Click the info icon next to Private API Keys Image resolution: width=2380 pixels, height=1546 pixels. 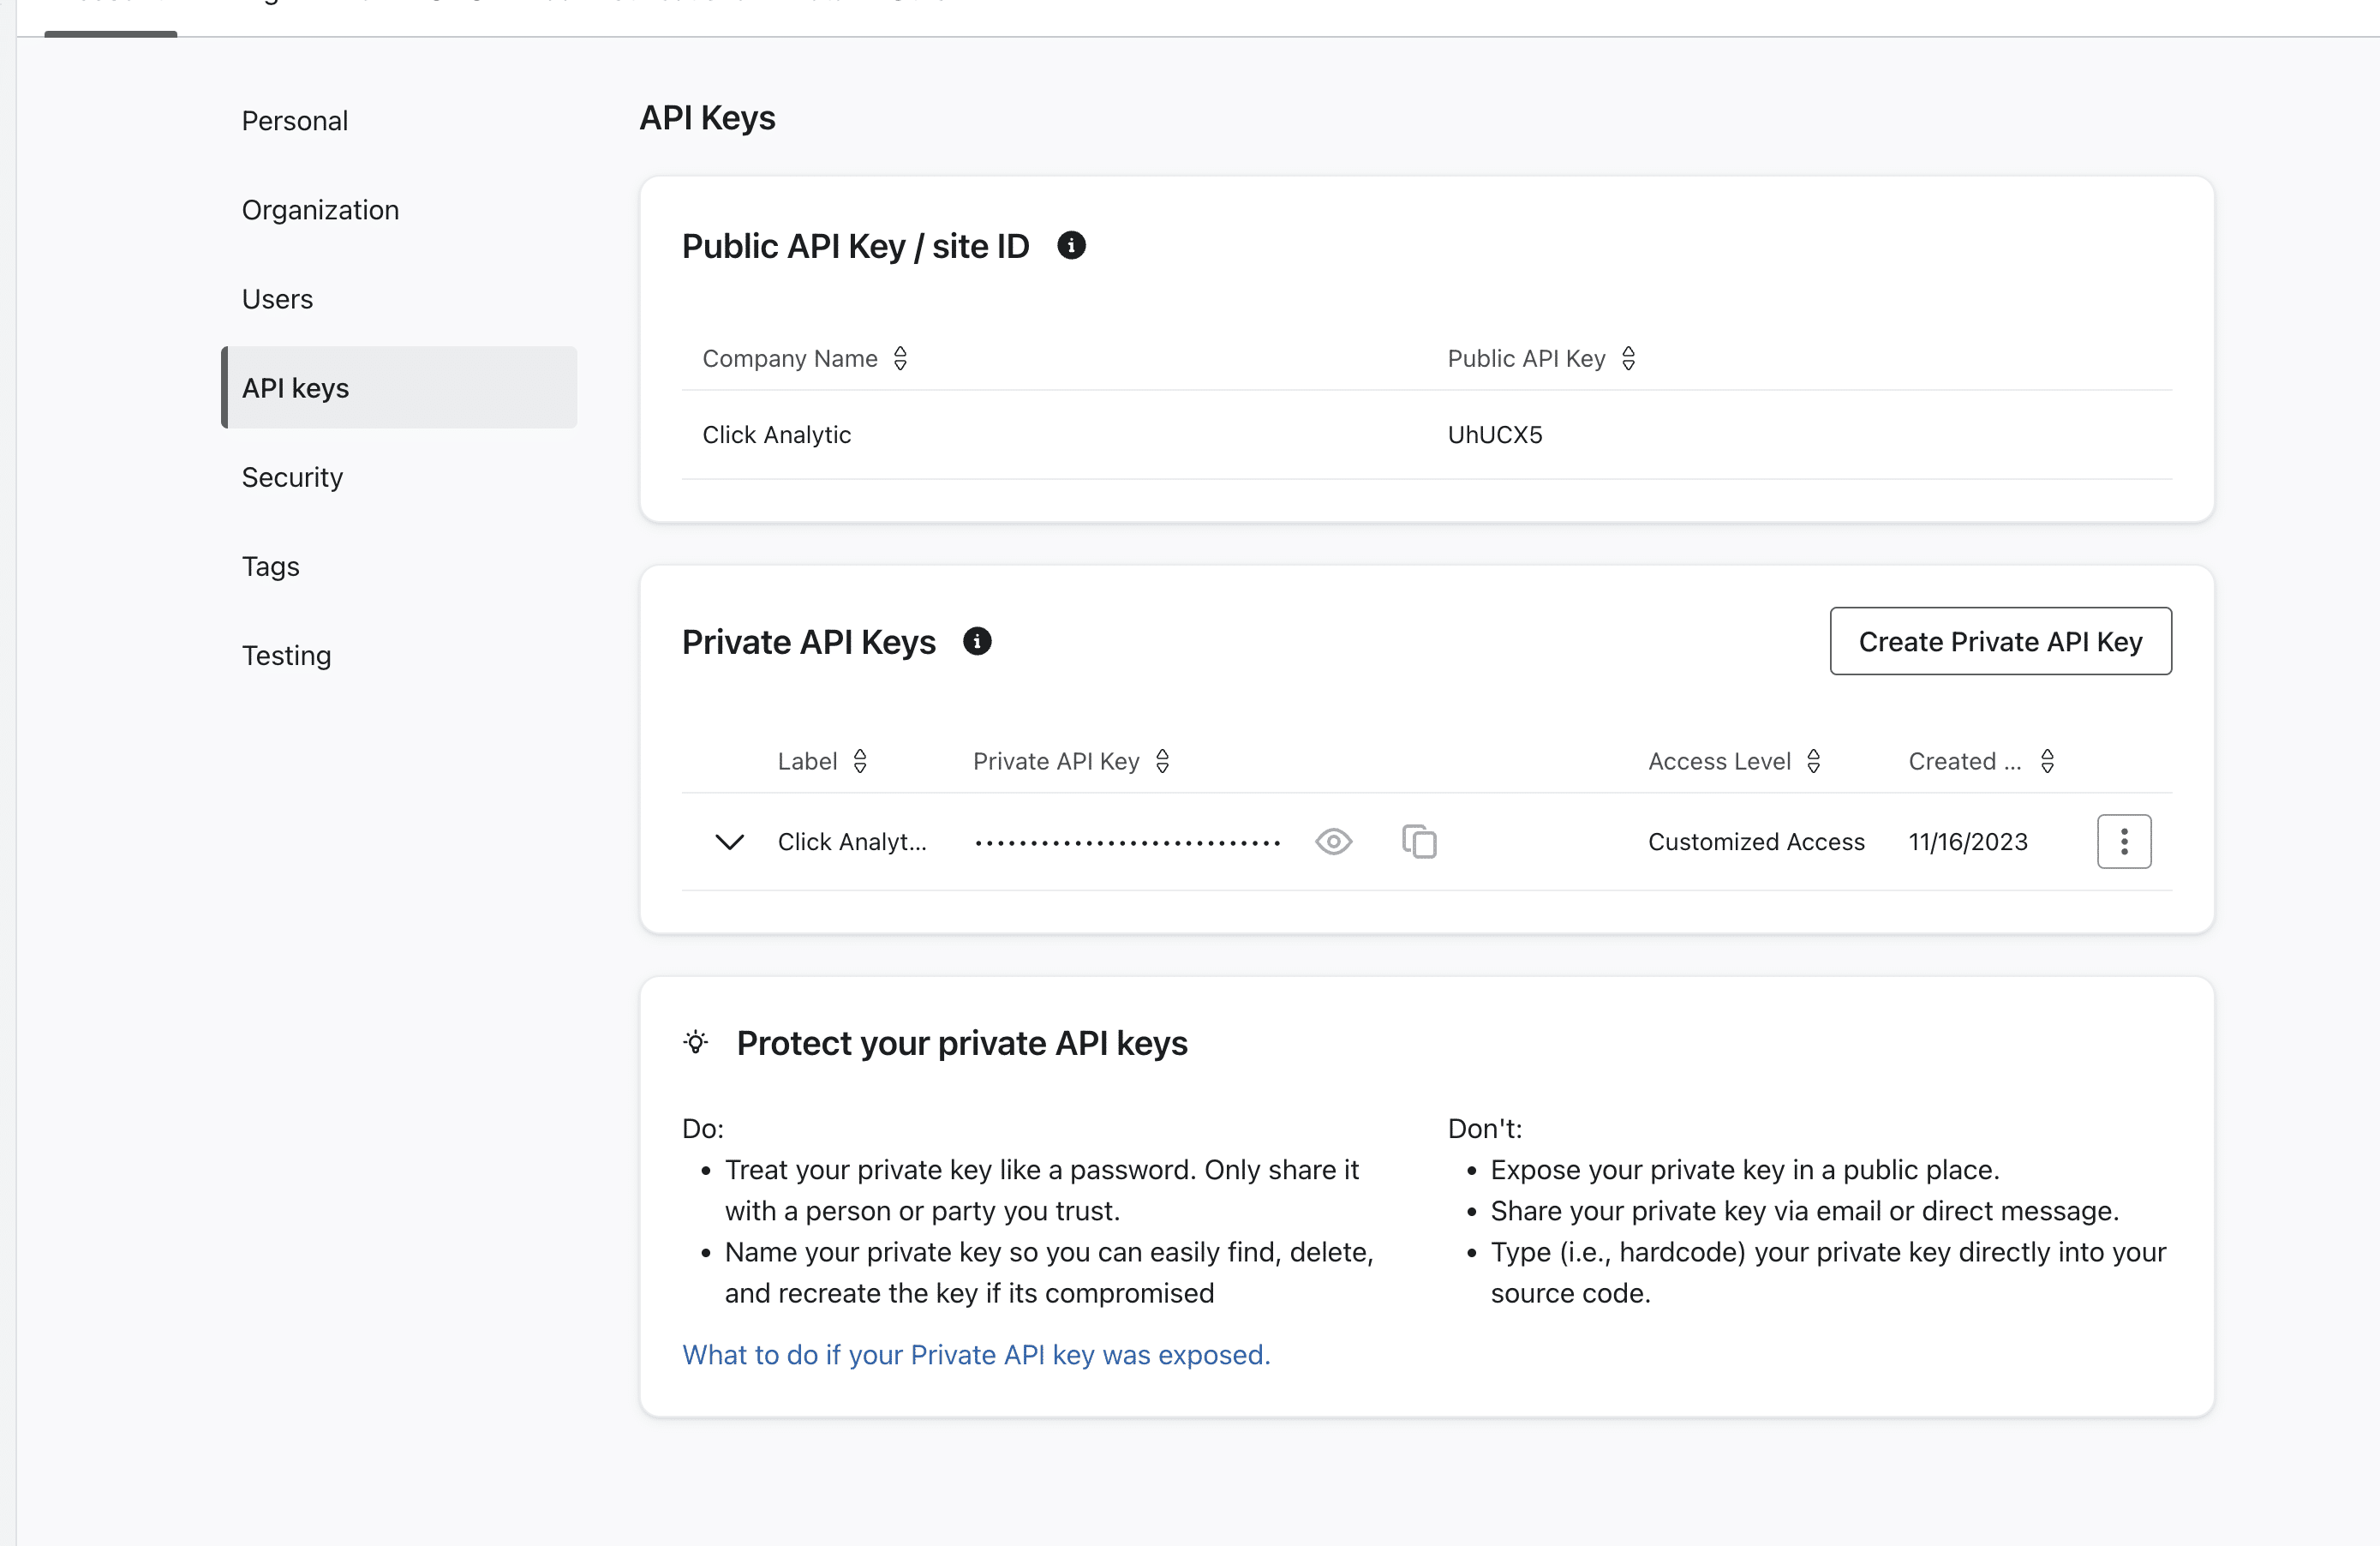point(977,640)
